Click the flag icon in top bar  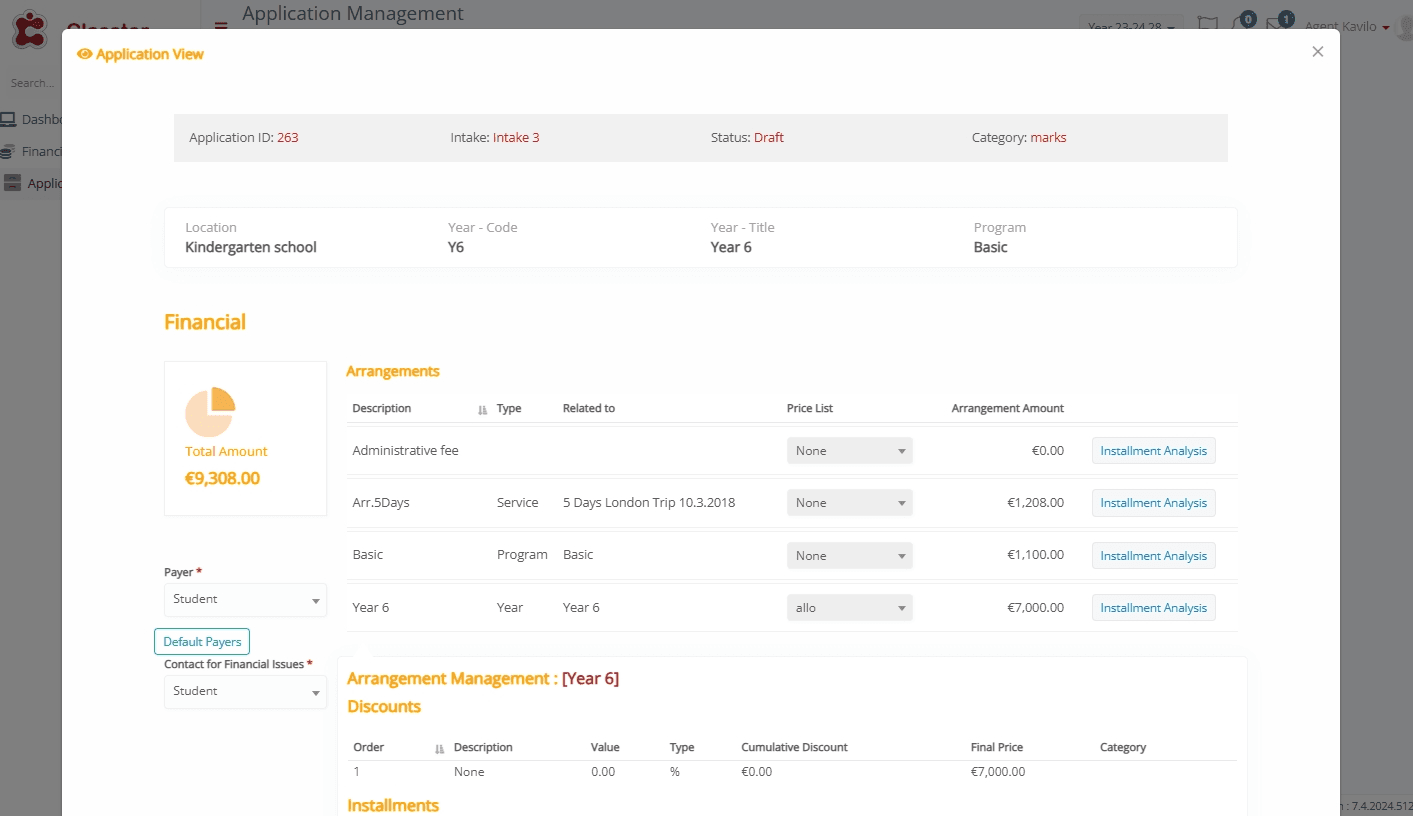[x=1208, y=24]
